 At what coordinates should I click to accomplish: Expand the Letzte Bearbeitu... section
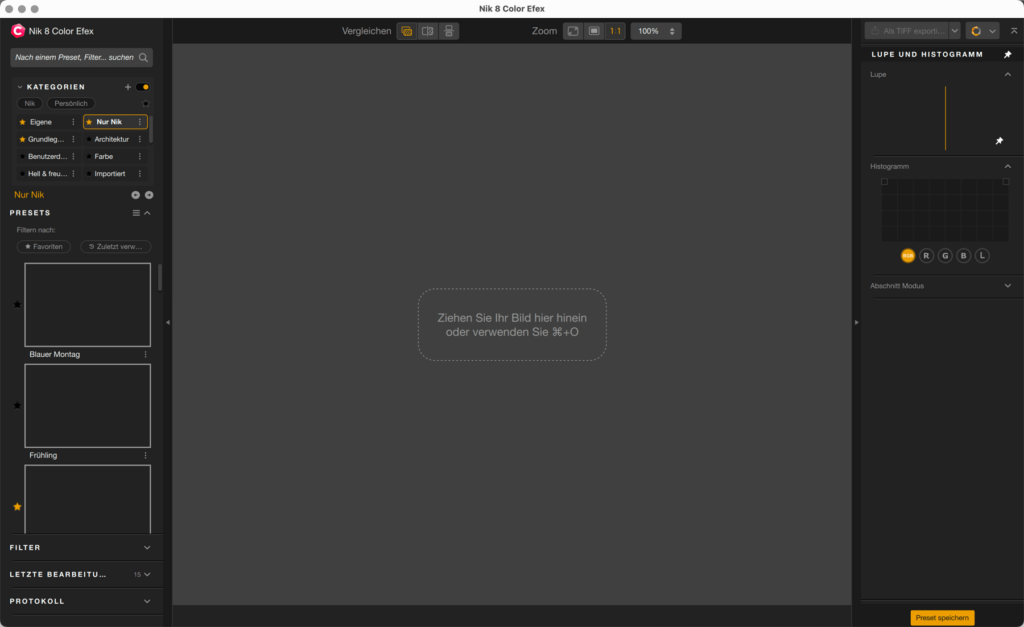147,575
